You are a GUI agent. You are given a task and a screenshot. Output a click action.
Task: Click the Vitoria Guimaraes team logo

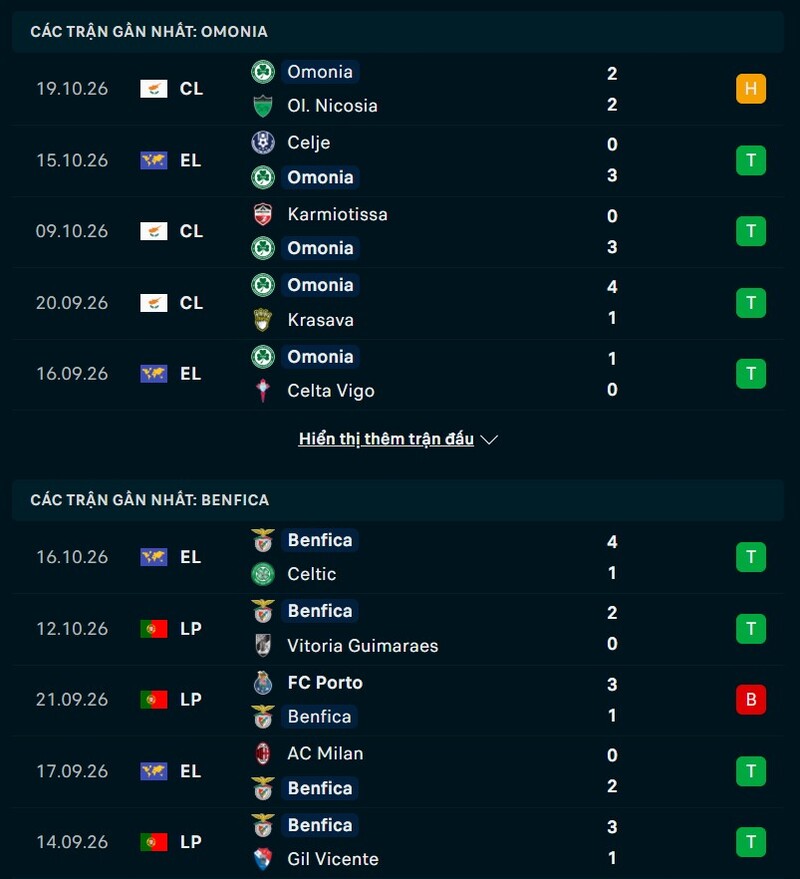click(262, 645)
